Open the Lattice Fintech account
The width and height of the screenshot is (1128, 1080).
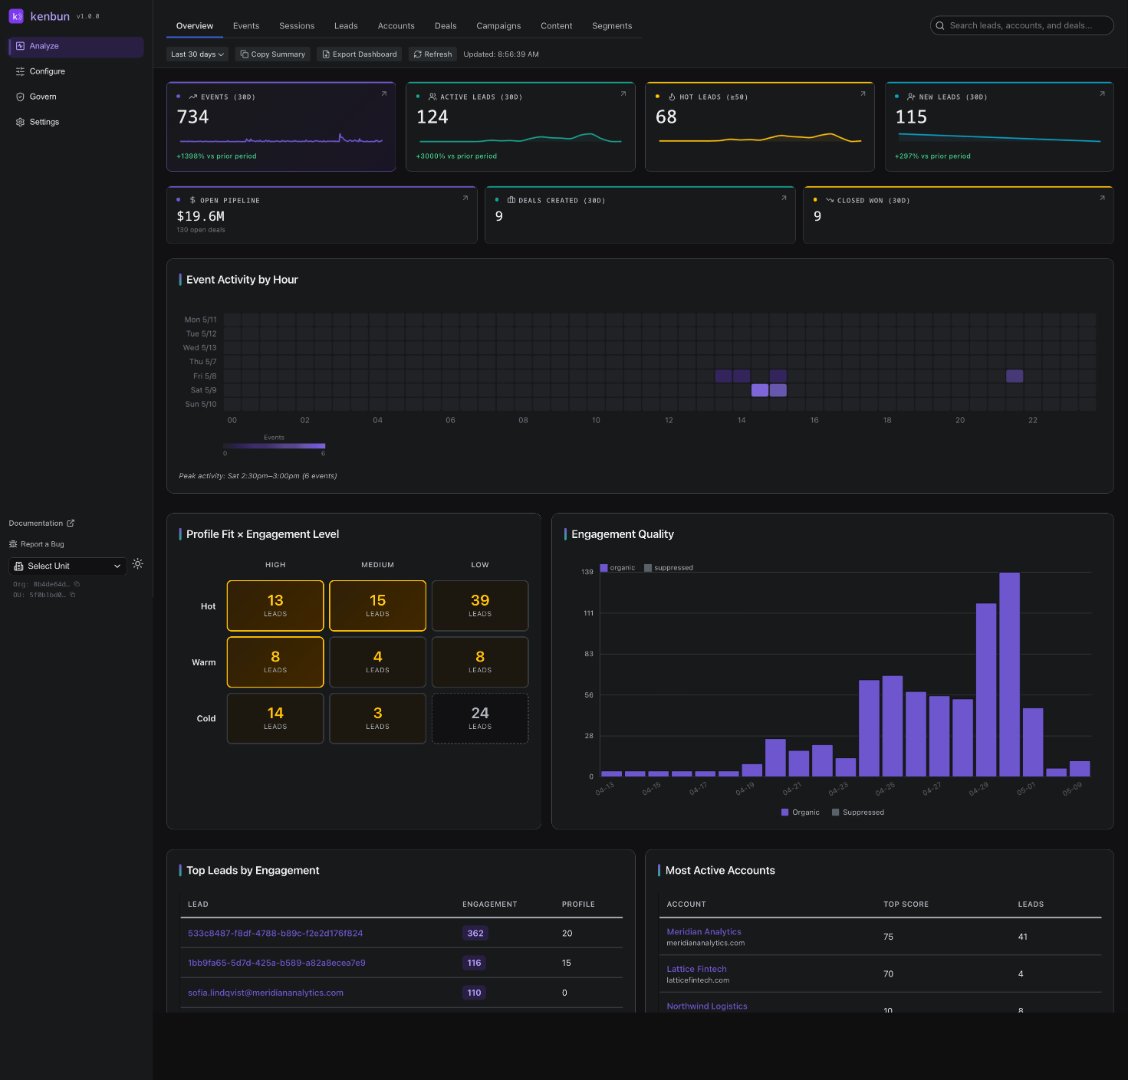point(696,969)
